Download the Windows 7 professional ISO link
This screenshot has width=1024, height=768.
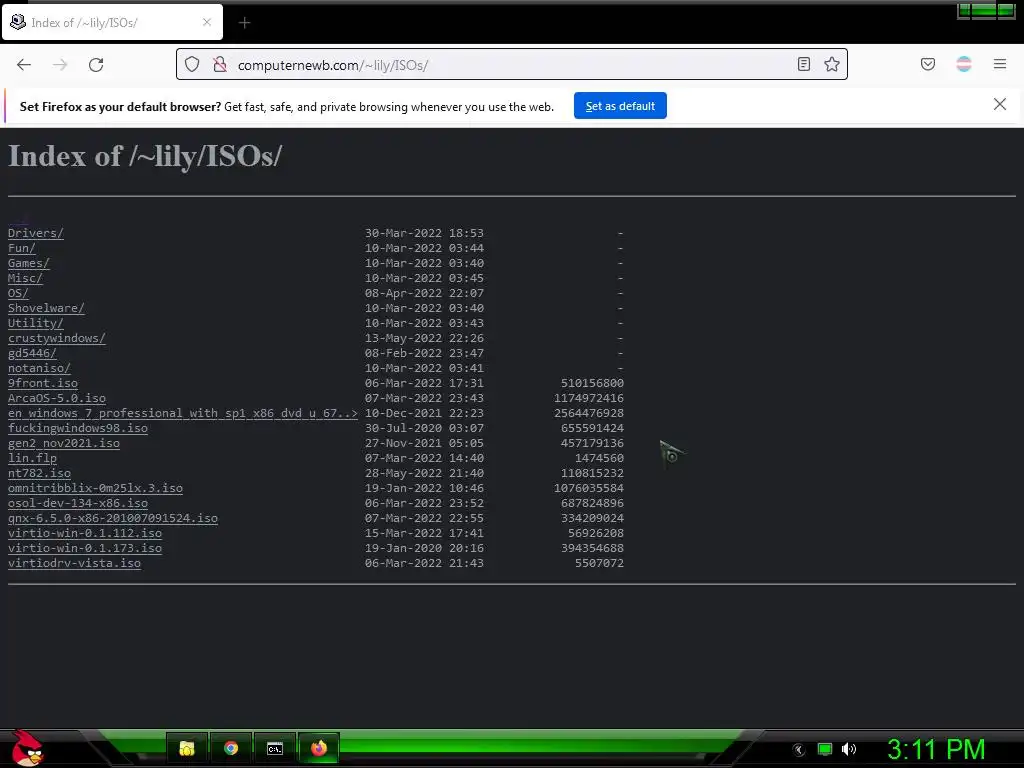(x=183, y=413)
